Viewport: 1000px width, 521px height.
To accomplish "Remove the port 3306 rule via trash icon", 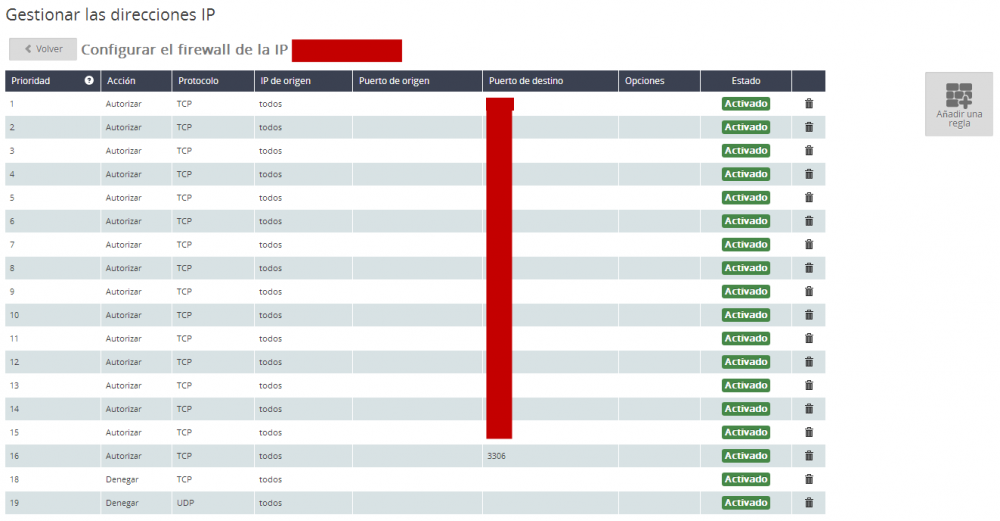I will coord(809,456).
